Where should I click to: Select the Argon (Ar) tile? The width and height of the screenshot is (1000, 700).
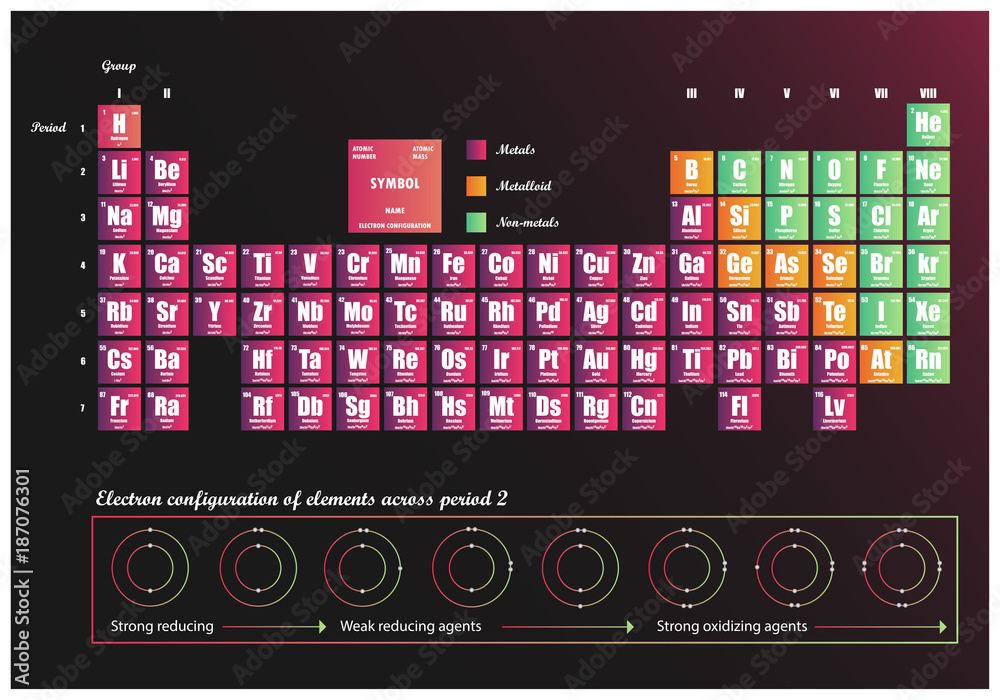(928, 219)
